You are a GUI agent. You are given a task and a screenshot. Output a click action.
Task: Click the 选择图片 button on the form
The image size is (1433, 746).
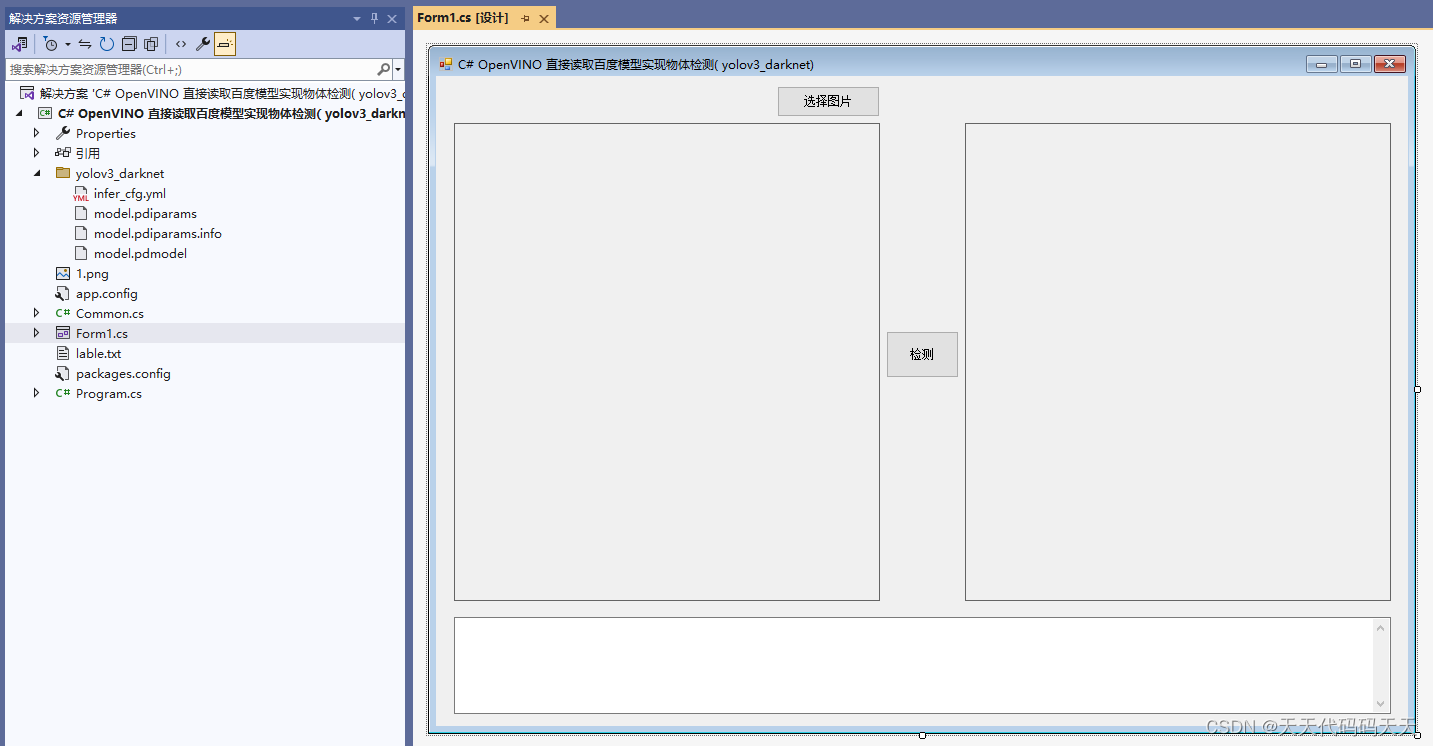point(827,101)
